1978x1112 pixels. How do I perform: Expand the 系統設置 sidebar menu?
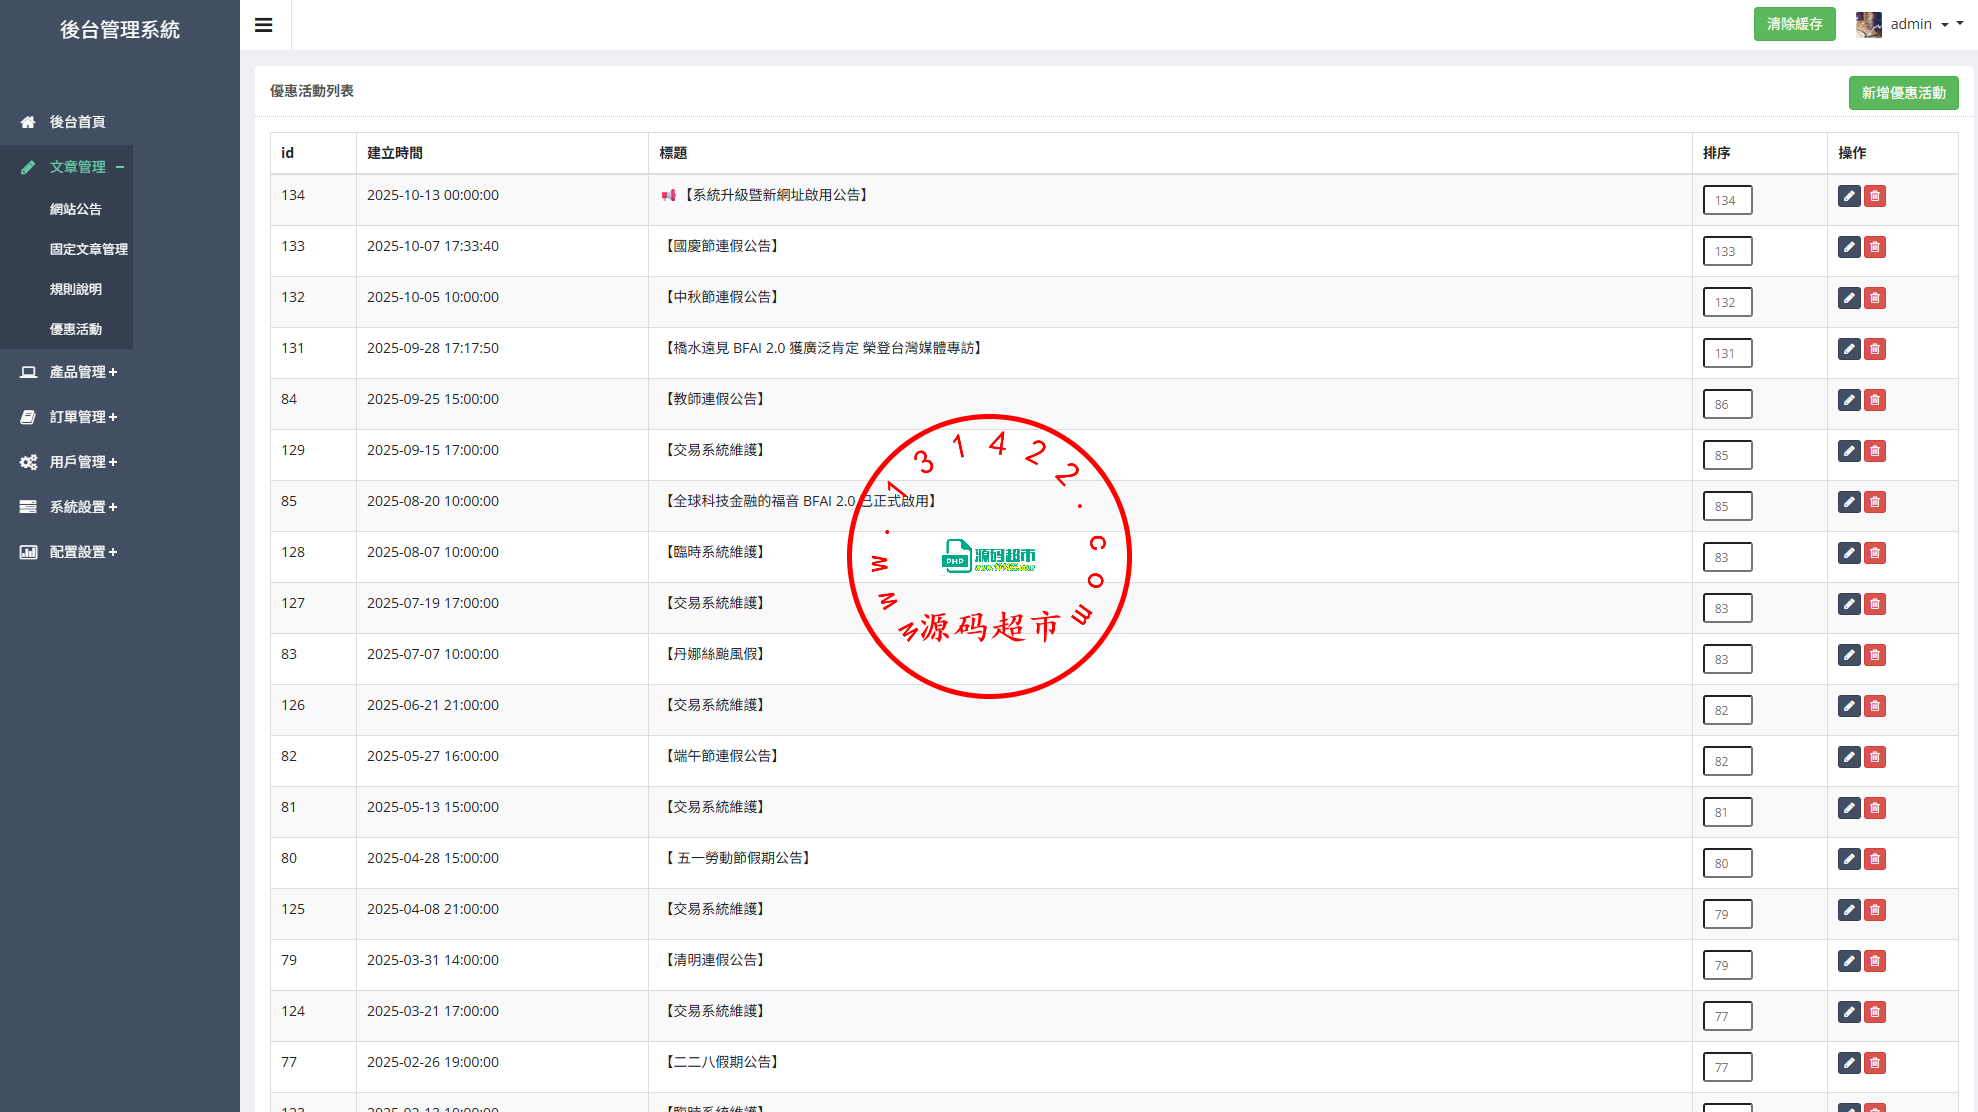83,507
